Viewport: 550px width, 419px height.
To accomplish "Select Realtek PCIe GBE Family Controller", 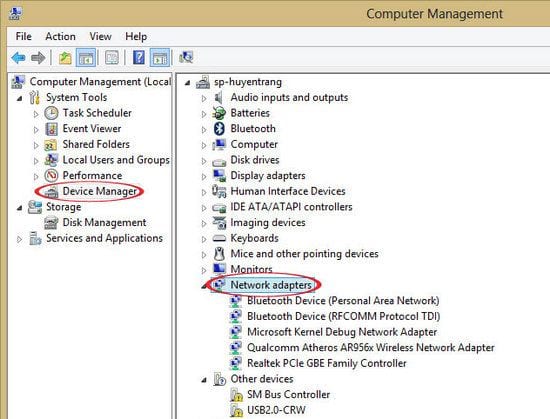I will [327, 363].
